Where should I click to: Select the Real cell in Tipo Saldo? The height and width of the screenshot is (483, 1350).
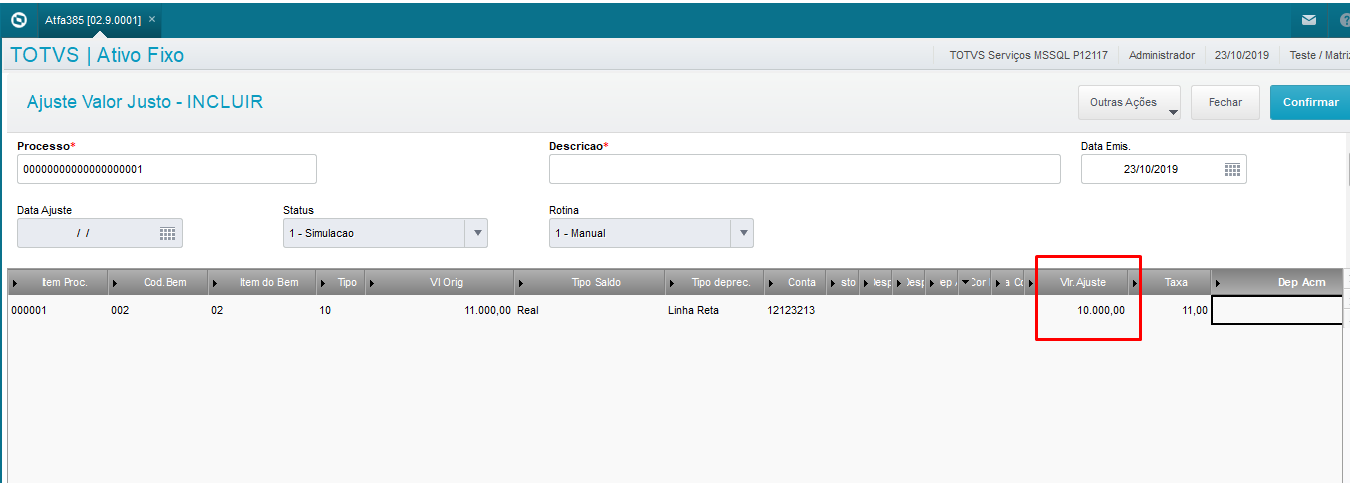click(x=589, y=310)
